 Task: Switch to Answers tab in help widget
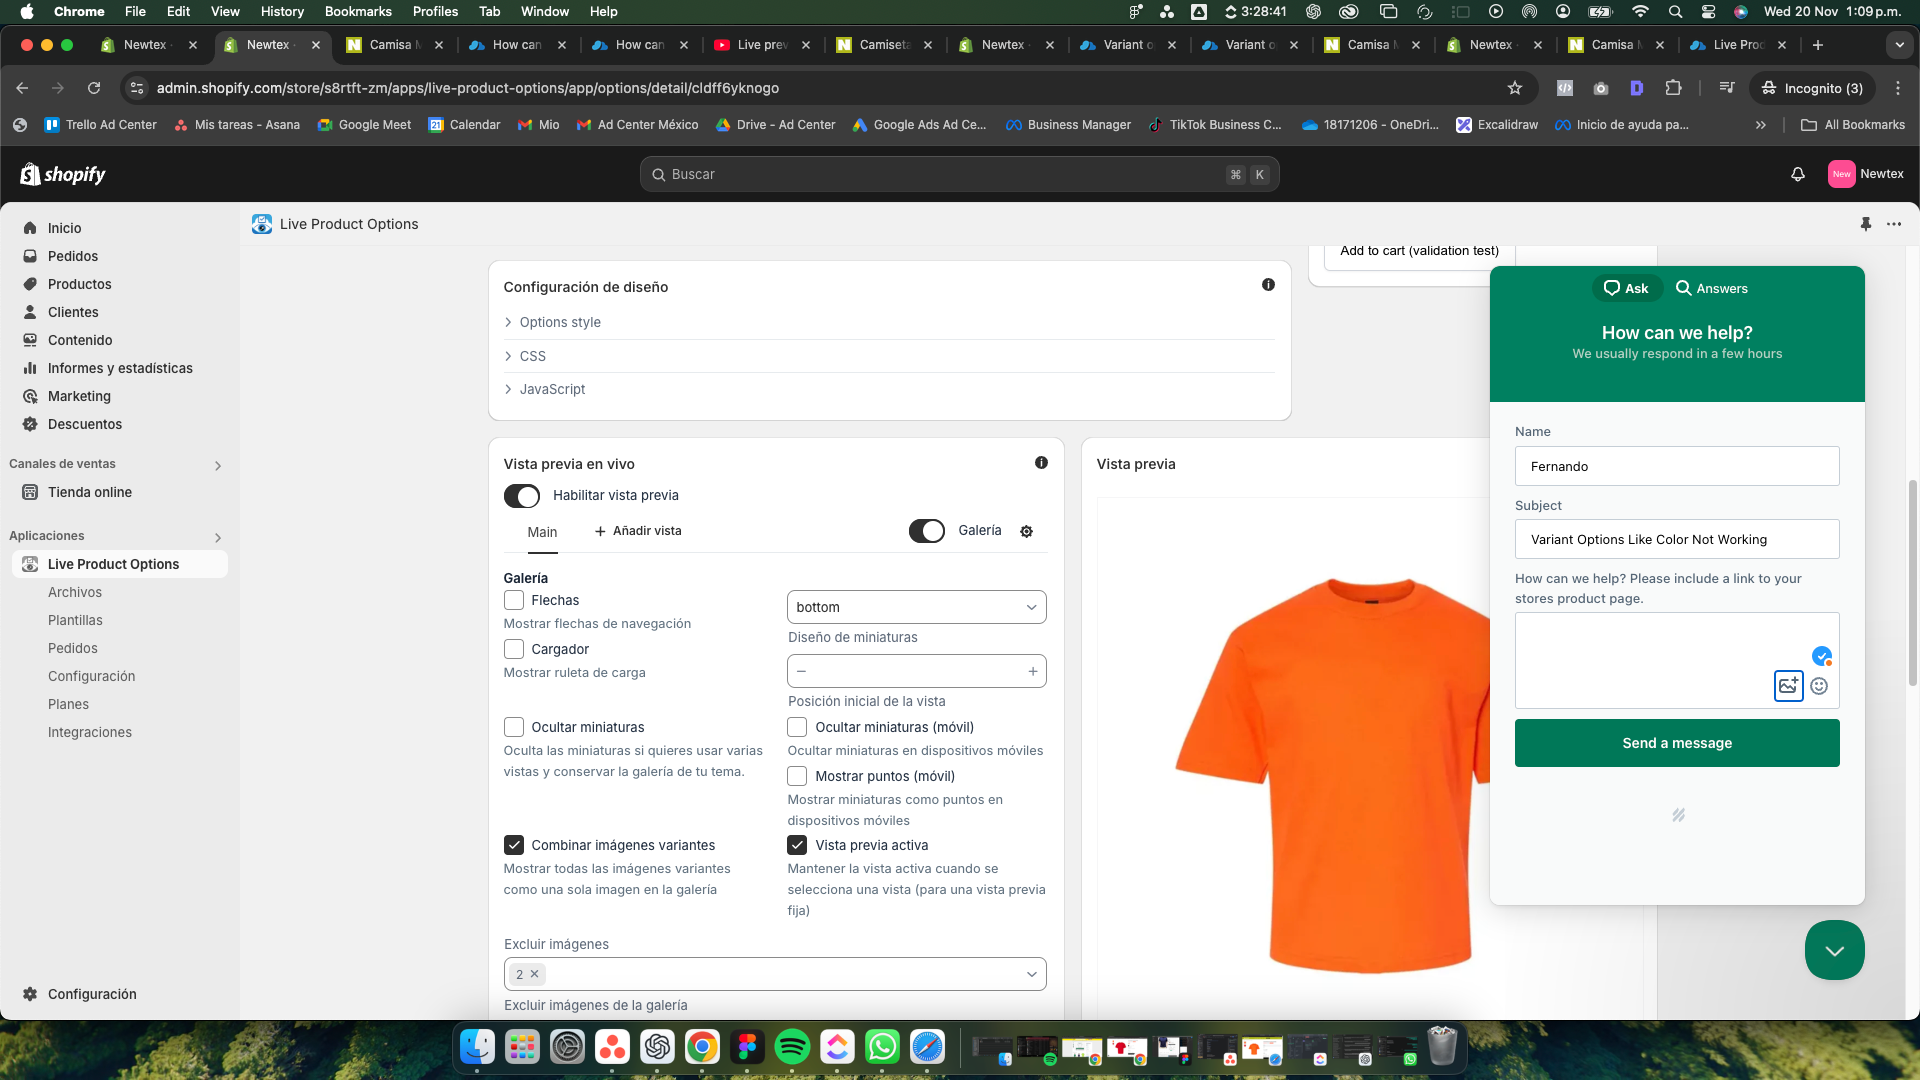1711,288
